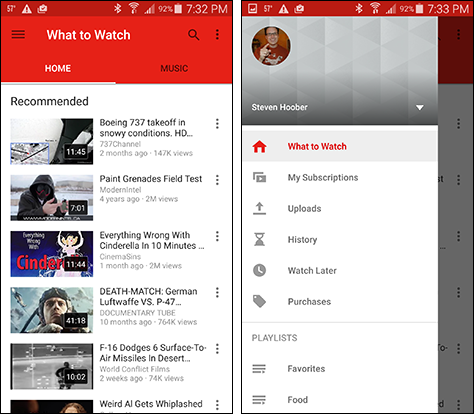Screen dimensions: 474x414
Task: Tap the Uploads arrow icon
Action: [x=259, y=208]
